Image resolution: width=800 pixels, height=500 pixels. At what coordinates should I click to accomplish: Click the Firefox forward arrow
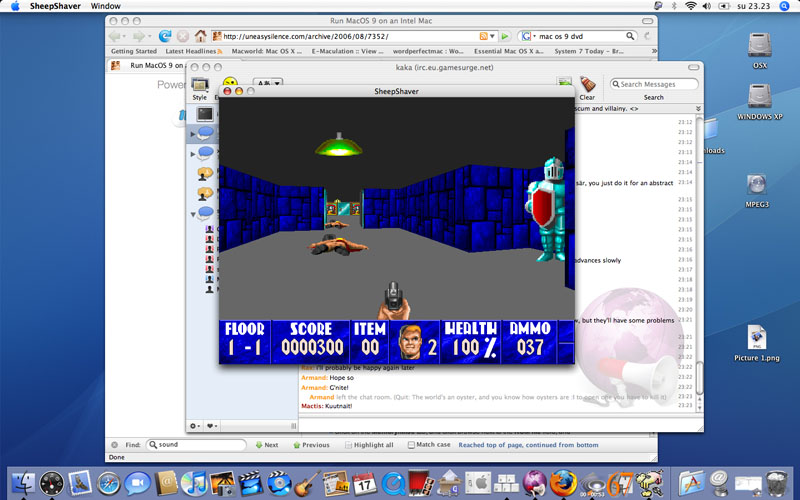[x=138, y=36]
